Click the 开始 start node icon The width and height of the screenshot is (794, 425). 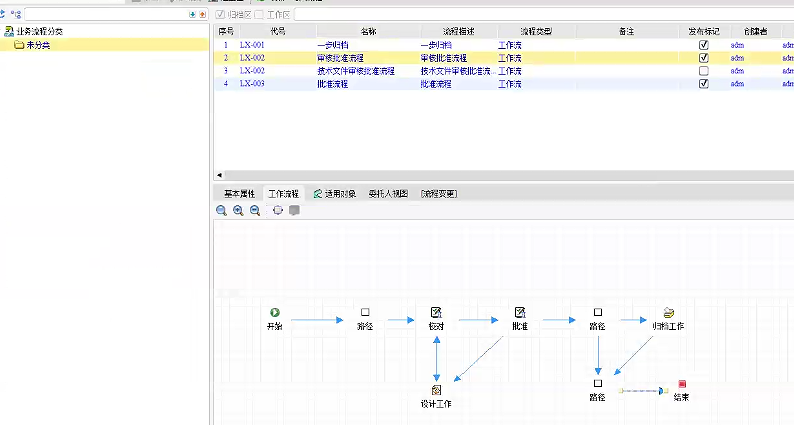274,313
